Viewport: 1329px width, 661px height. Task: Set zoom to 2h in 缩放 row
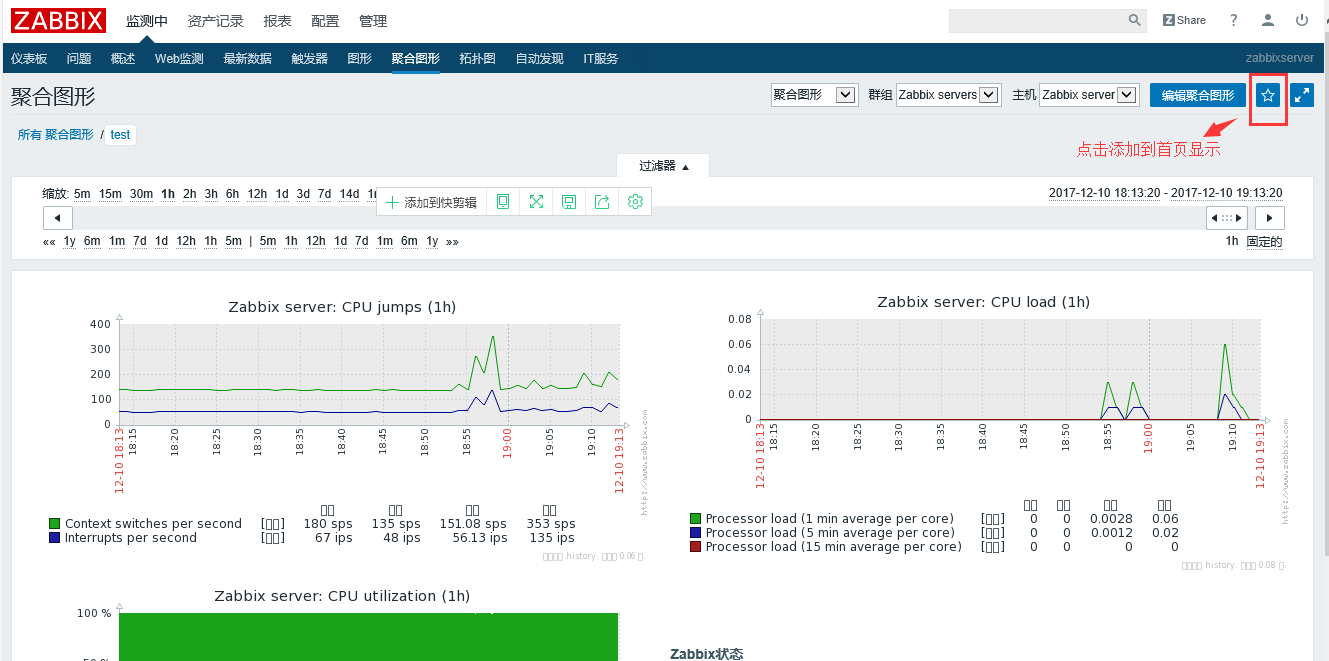tap(190, 194)
